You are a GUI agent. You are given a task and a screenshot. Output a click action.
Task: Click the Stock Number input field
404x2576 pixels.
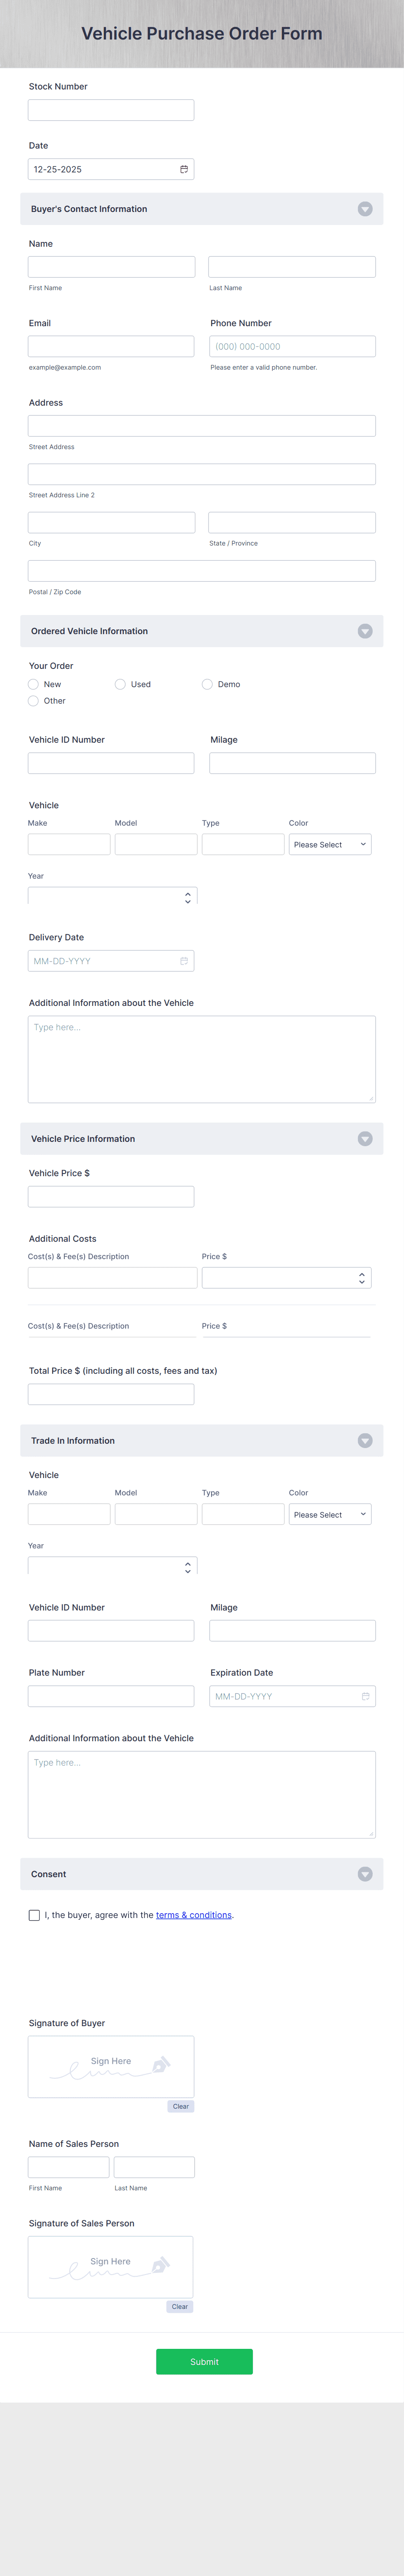click(x=110, y=109)
